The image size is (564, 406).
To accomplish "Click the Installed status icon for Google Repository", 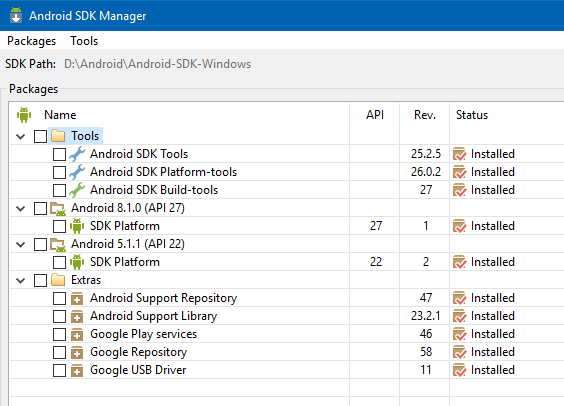I will coord(460,352).
